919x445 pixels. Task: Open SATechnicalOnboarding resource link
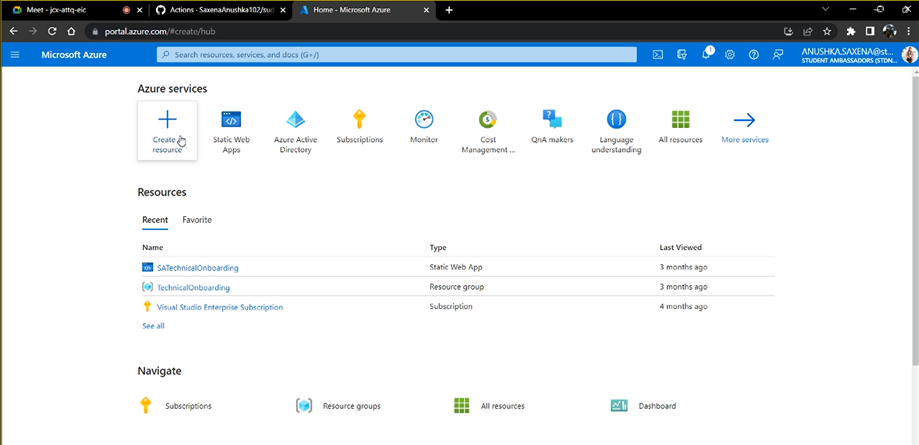point(198,268)
